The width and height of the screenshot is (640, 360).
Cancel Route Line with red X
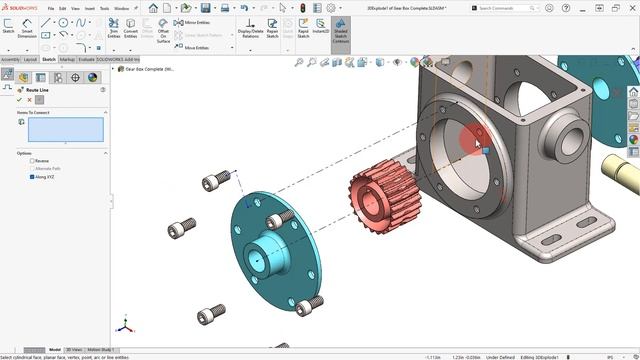[29, 100]
